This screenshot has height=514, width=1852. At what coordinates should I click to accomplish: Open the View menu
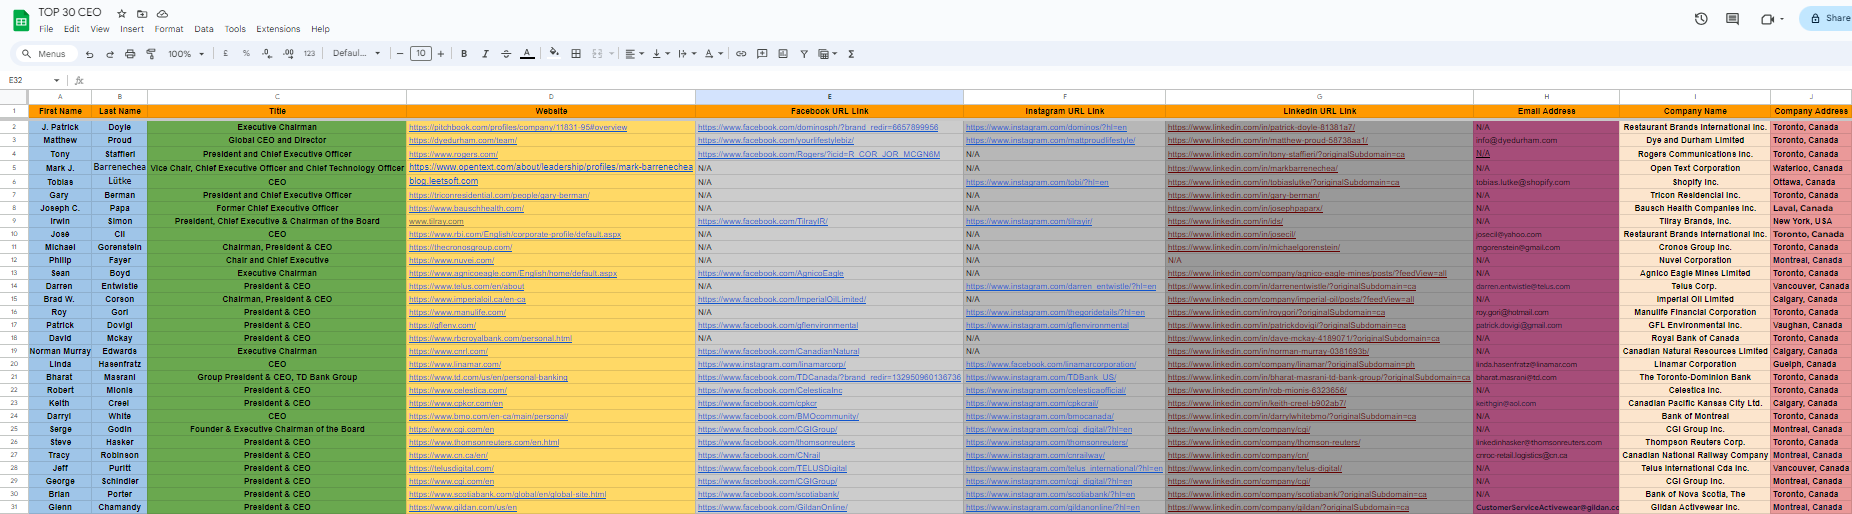point(100,29)
